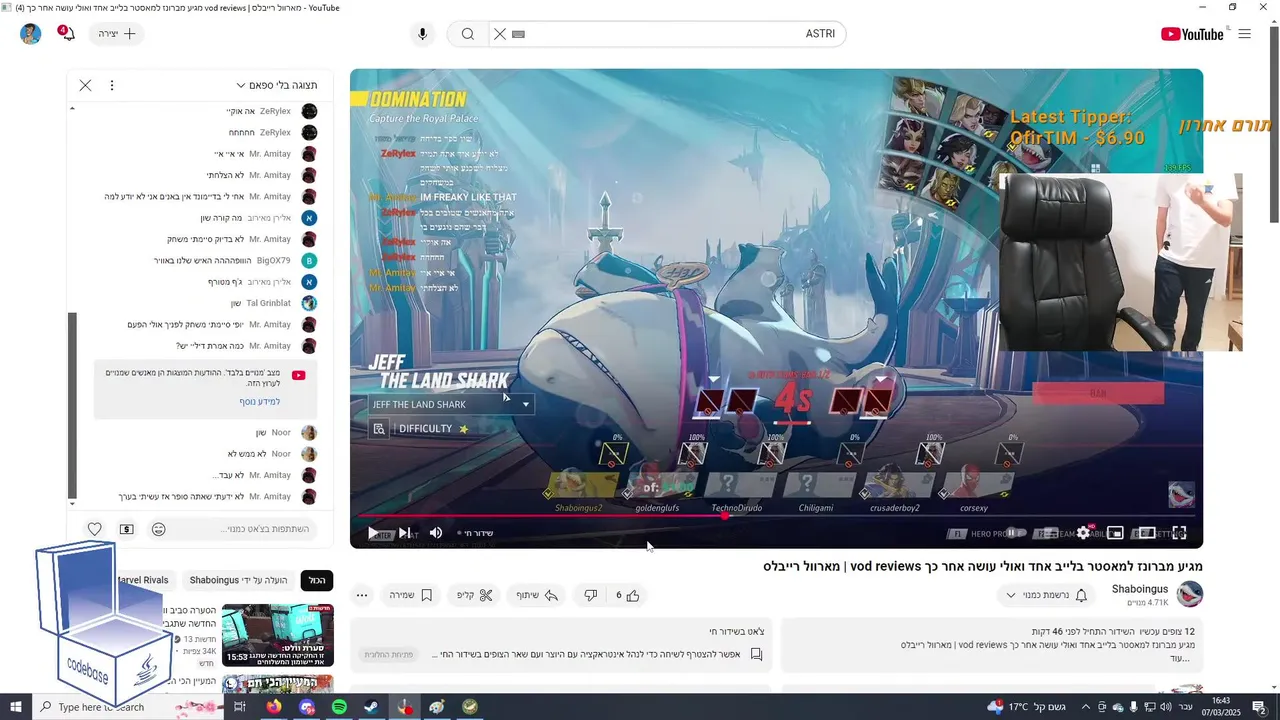Screen dimensions: 1280x720
Task: Start voice search with the microphone
Action: (x=422, y=34)
